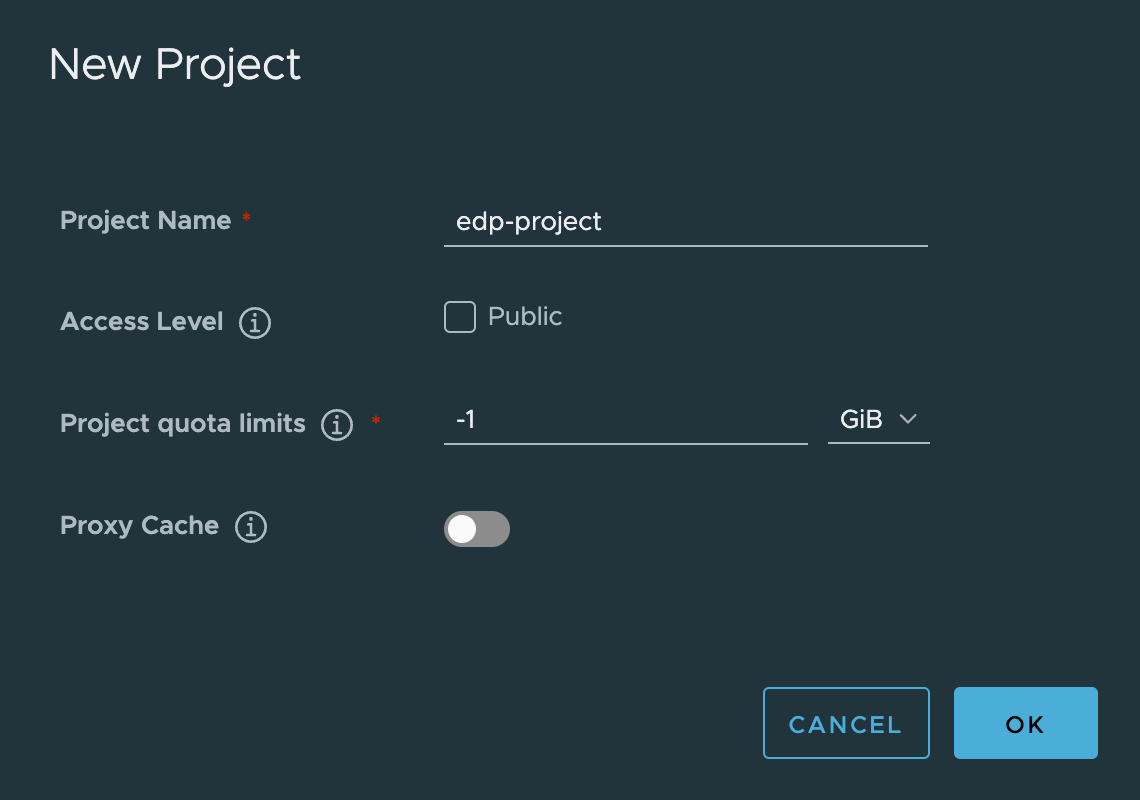Viewport: 1140px width, 800px height.
Task: Click Cancel to dismiss the dialog
Action: tap(846, 723)
